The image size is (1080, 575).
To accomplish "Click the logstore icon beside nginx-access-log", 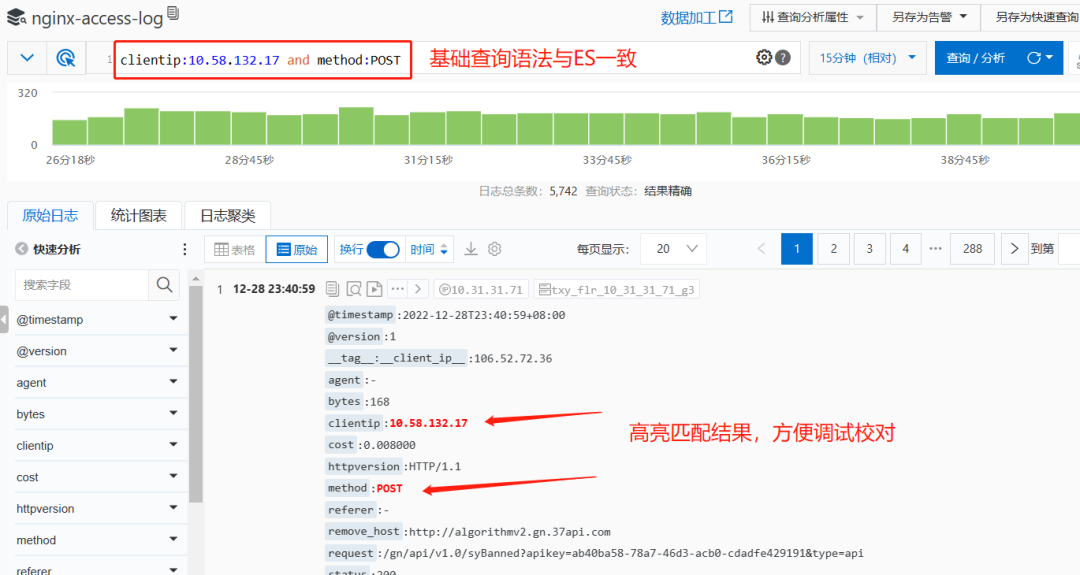I will 16,17.
